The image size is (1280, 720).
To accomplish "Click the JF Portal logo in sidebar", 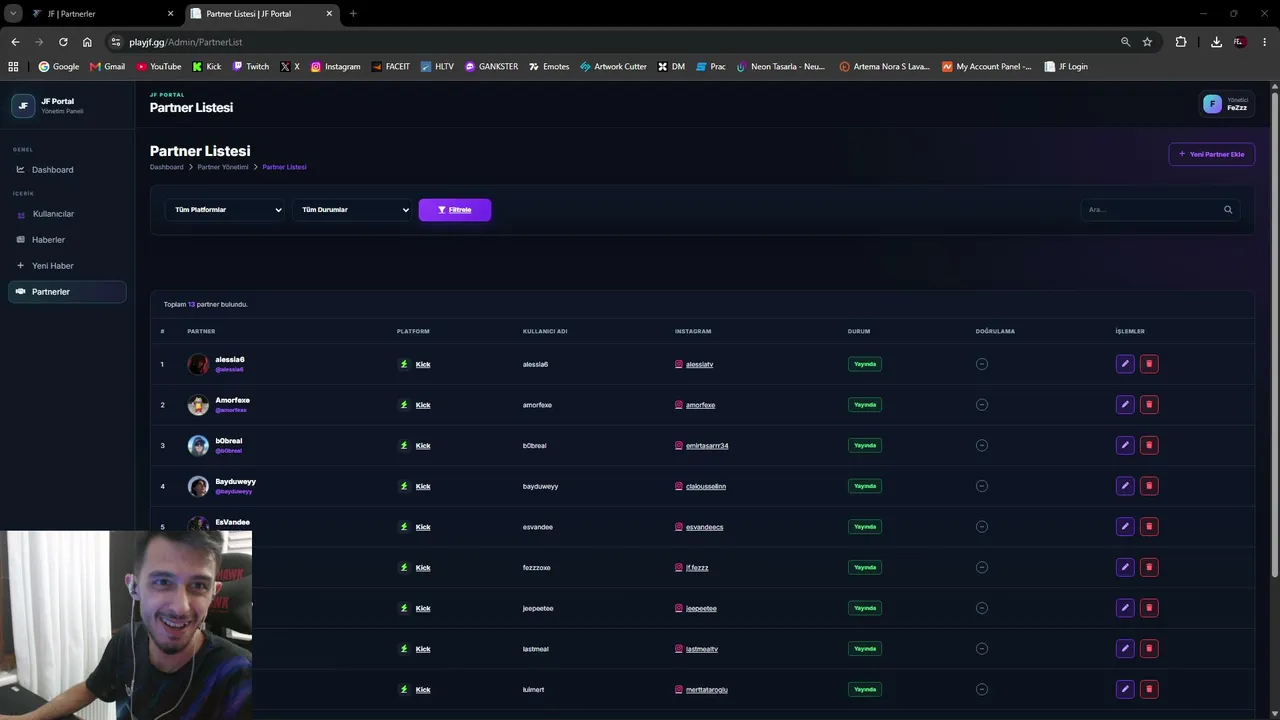I will tap(23, 106).
